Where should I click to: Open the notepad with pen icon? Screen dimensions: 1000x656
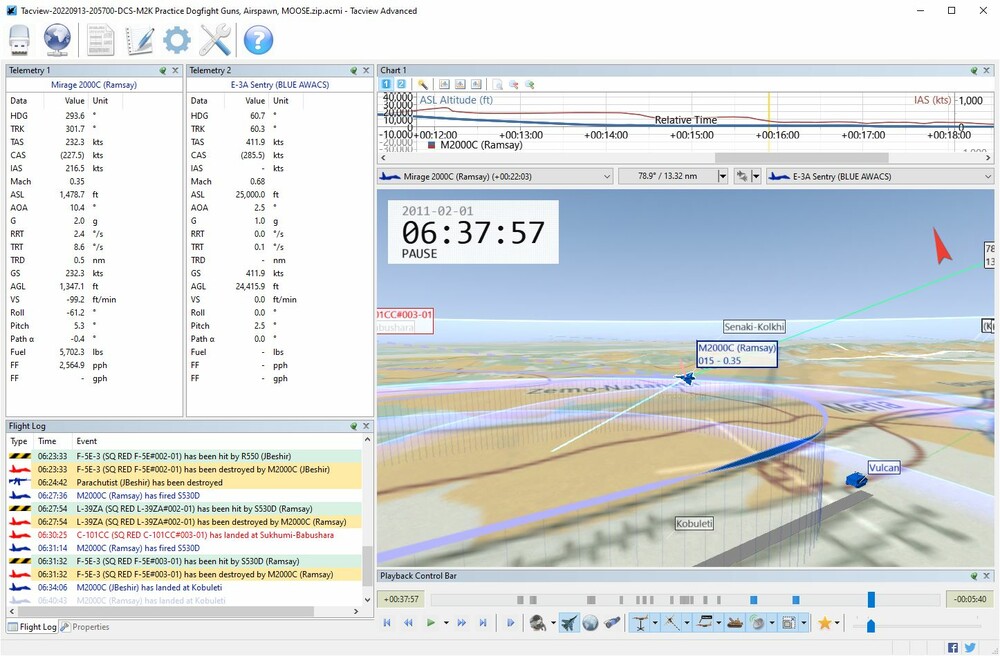pos(139,40)
